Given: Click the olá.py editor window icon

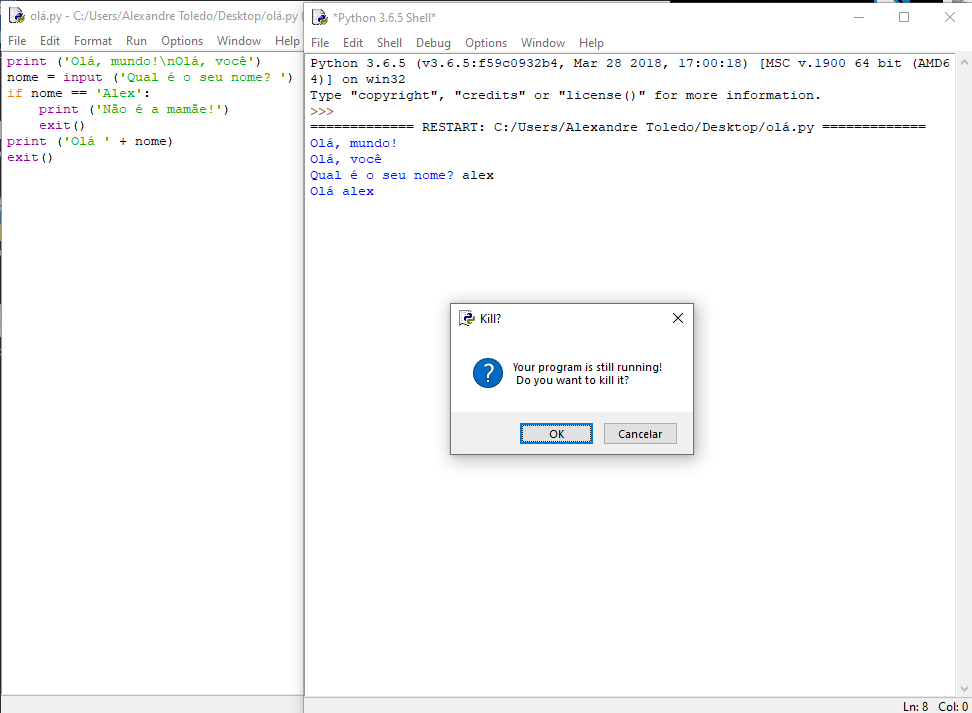Looking at the screenshot, I should point(16,16).
